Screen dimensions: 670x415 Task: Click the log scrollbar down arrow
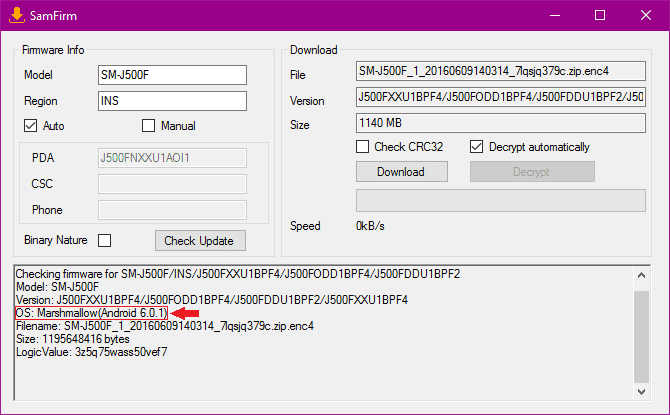(x=641, y=391)
